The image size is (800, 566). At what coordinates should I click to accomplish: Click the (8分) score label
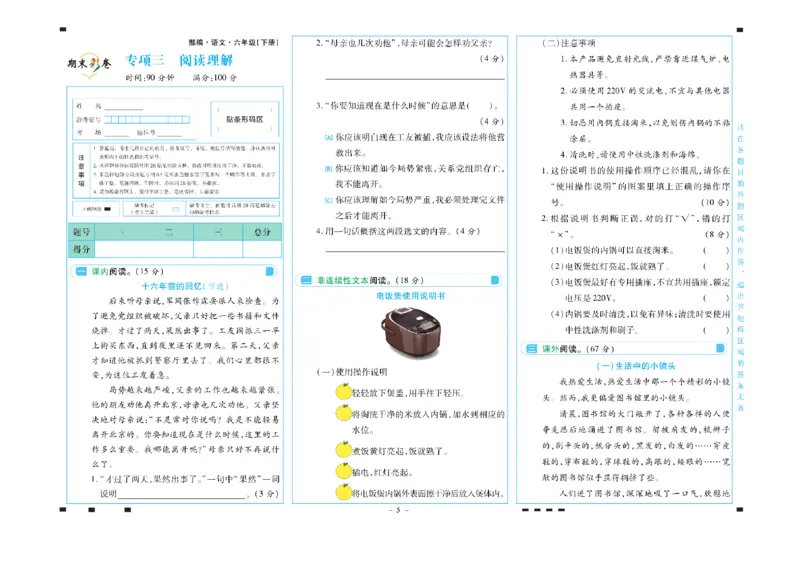[x=717, y=234]
